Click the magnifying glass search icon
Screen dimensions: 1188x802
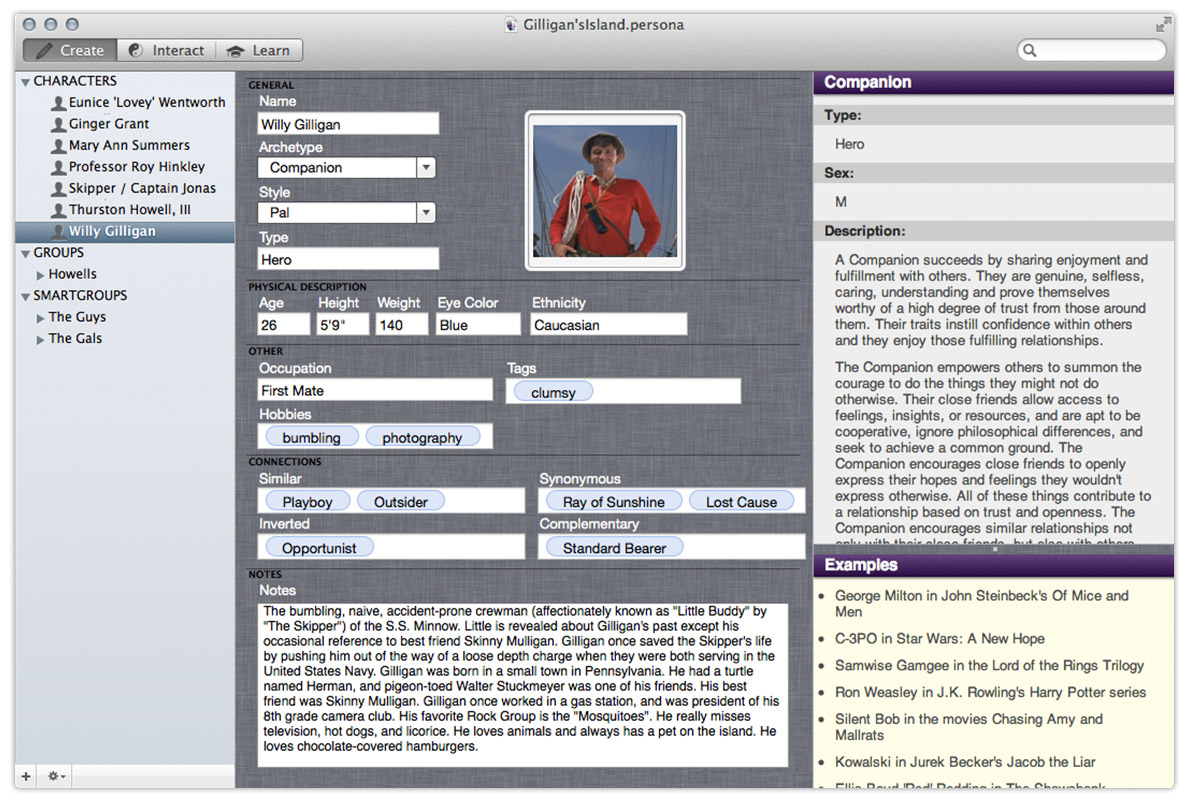[x=1030, y=51]
